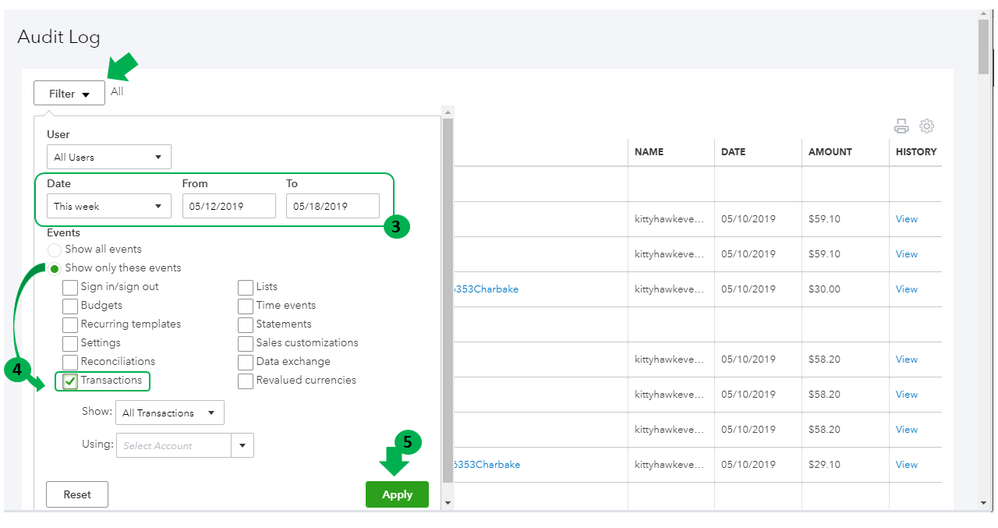Select Show only these events radio button

coord(55,268)
